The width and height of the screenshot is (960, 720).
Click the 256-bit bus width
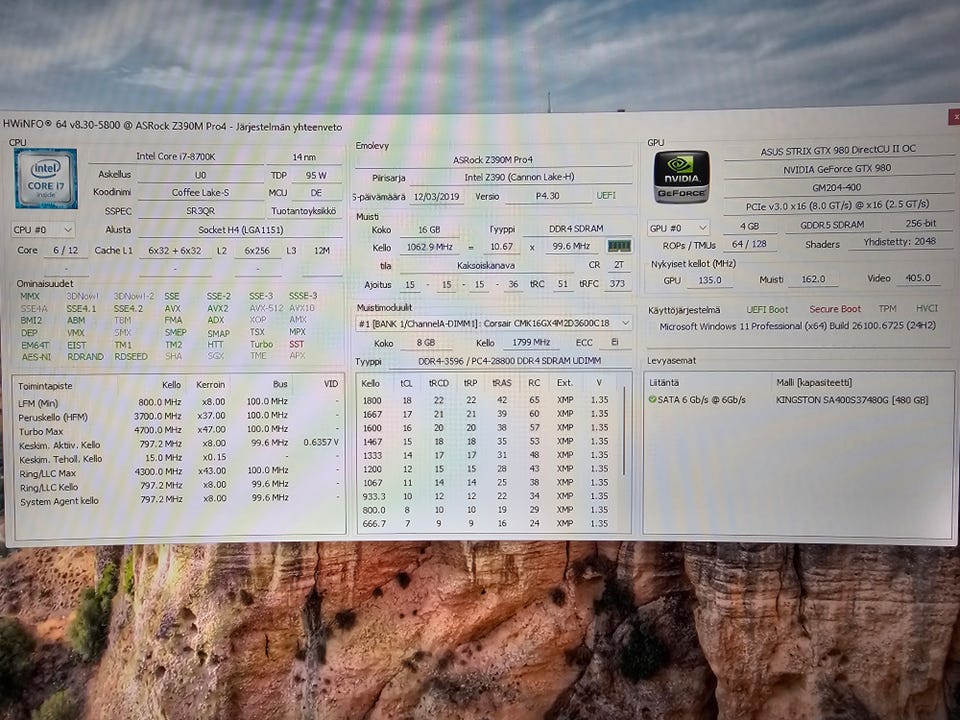click(921, 223)
